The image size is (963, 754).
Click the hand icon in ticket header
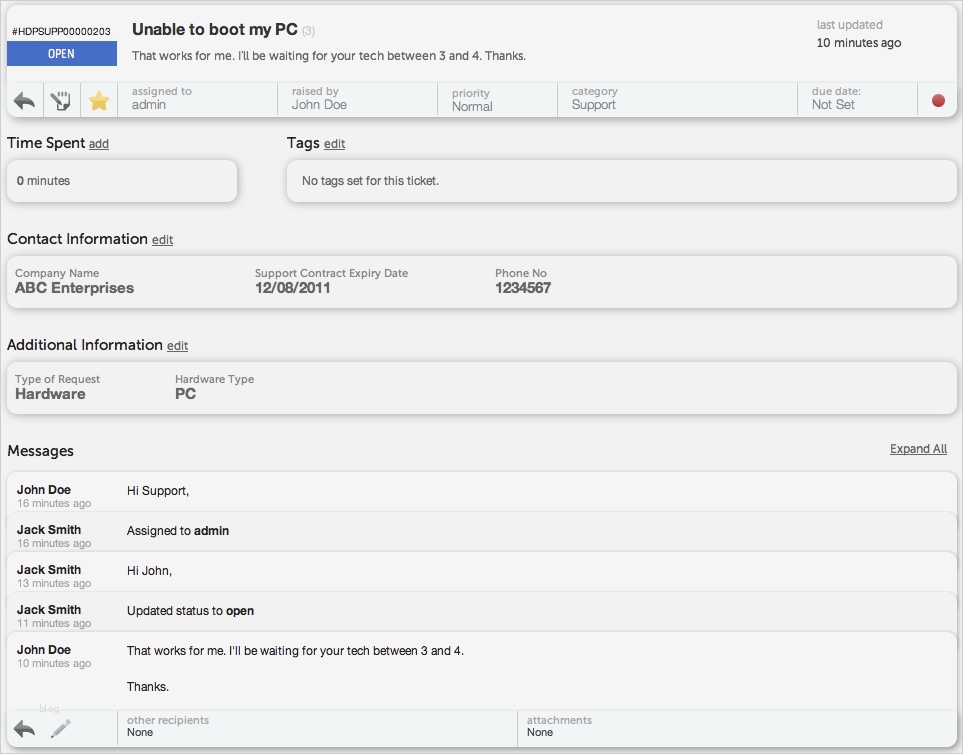[61, 100]
